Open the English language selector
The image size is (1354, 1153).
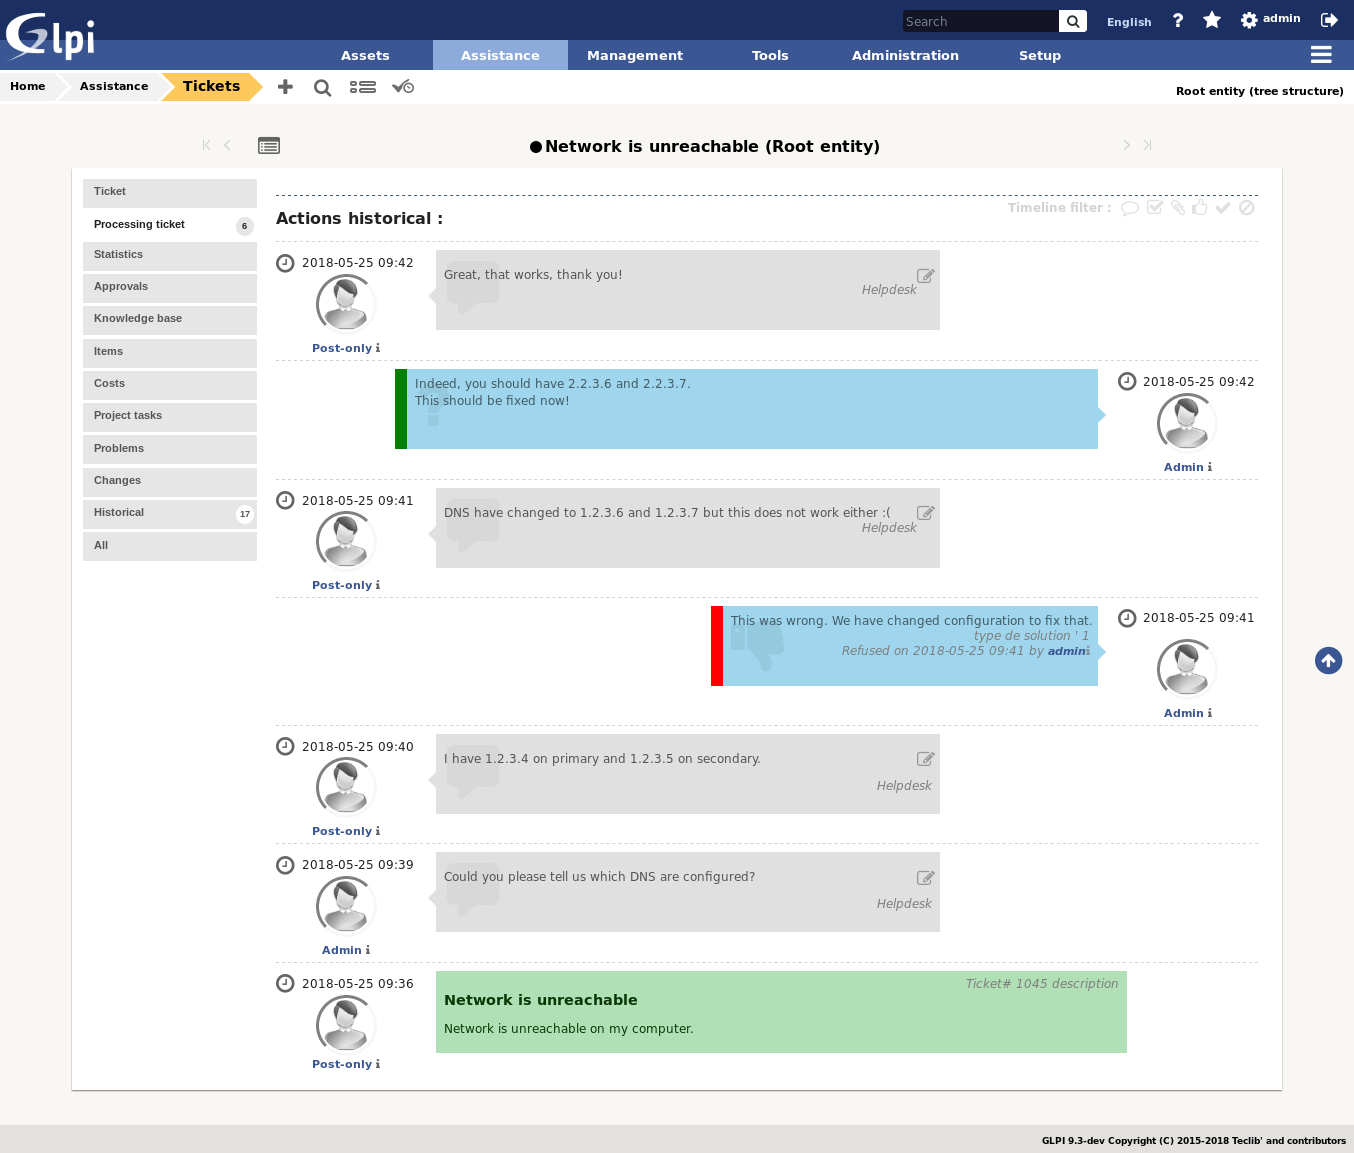1129,22
